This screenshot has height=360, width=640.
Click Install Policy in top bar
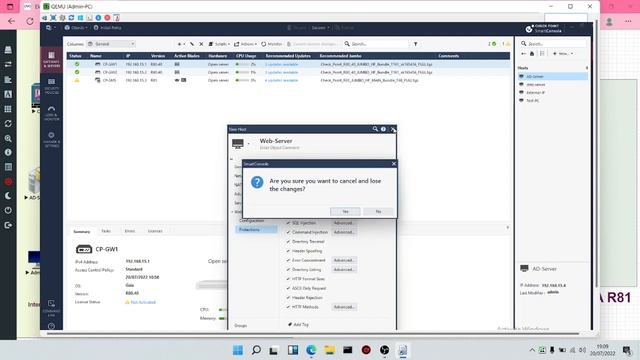[108, 28]
